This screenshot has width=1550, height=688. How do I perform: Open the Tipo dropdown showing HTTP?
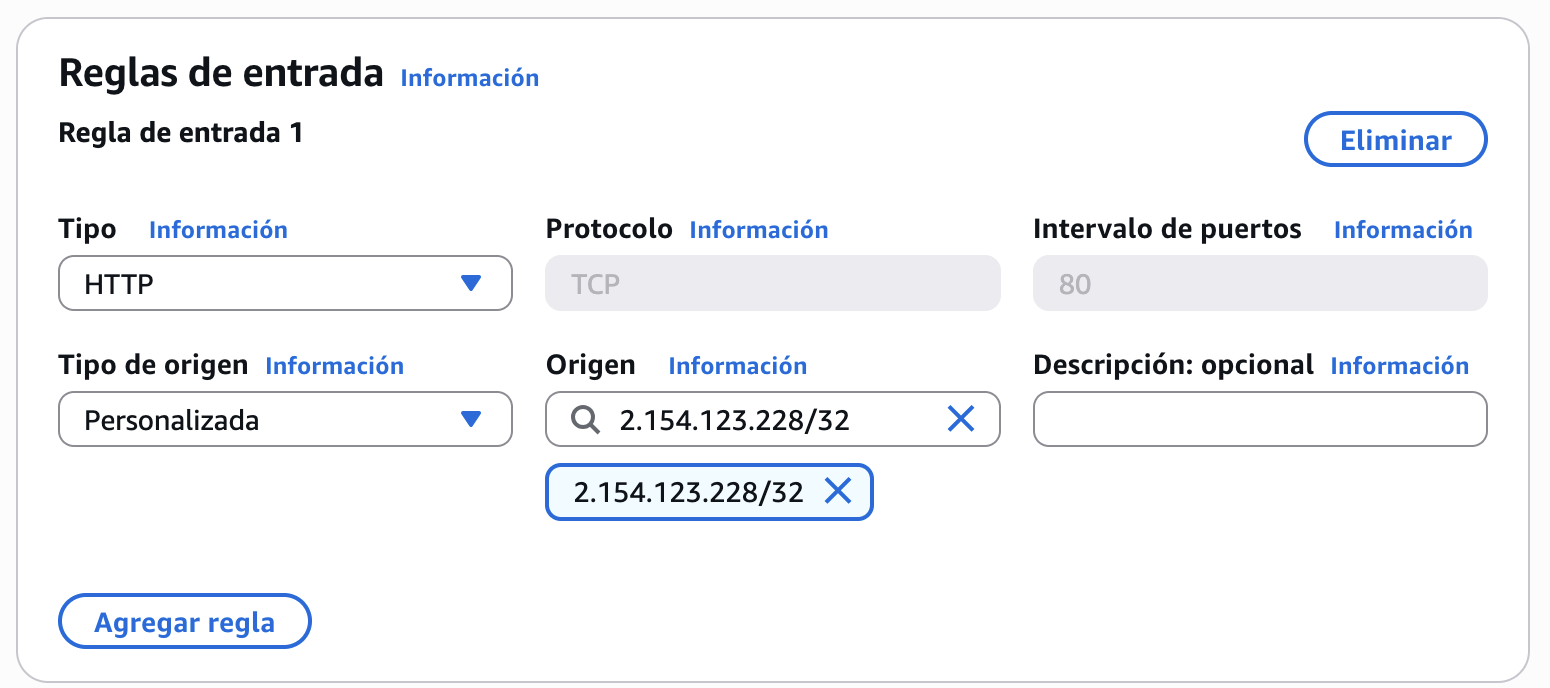[285, 284]
